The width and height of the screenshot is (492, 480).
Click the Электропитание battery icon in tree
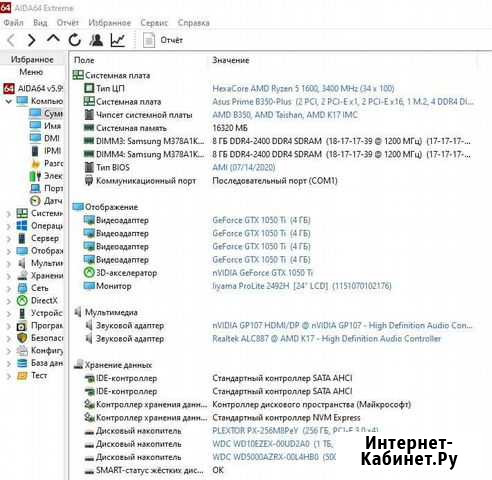pyautogui.click(x=35, y=176)
